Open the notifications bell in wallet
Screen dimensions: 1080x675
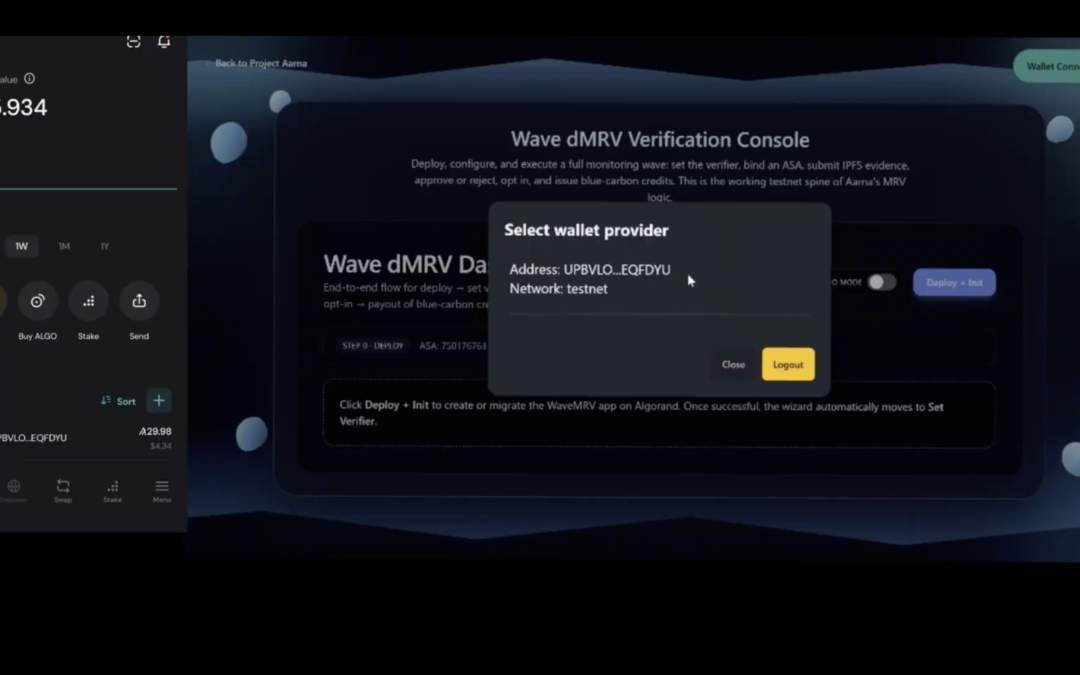pos(164,41)
